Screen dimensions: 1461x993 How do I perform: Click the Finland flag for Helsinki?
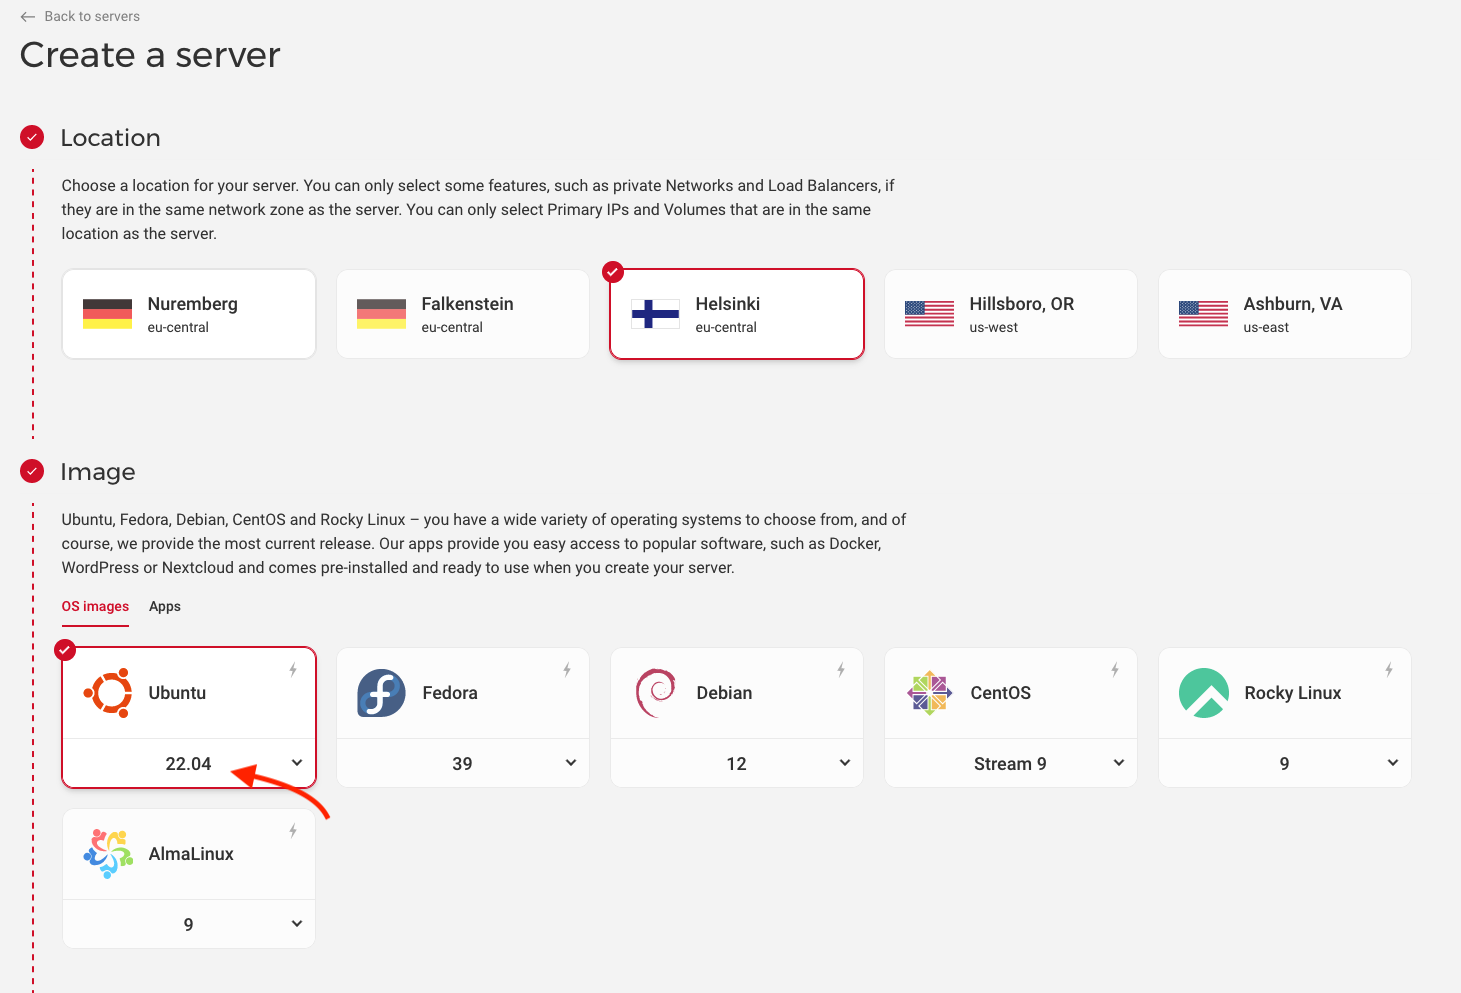[655, 314]
